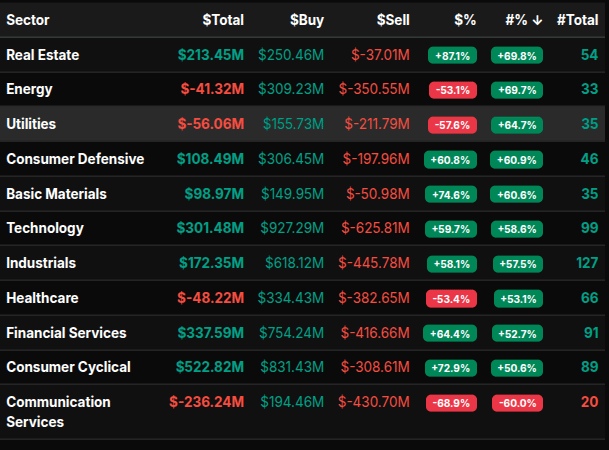The image size is (609, 450).
Task: Open the Communication Services sector
Action: pyautogui.click(x=58, y=411)
